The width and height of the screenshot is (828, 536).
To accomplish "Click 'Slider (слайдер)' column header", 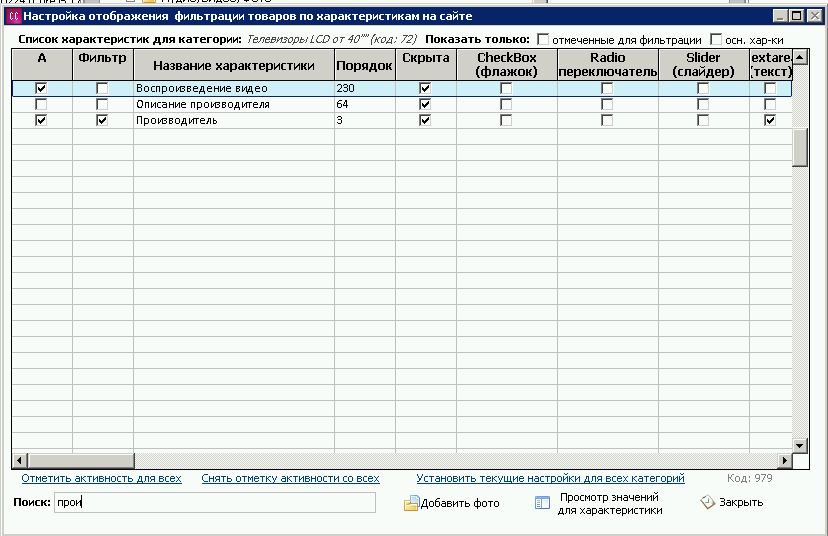I will (703, 64).
